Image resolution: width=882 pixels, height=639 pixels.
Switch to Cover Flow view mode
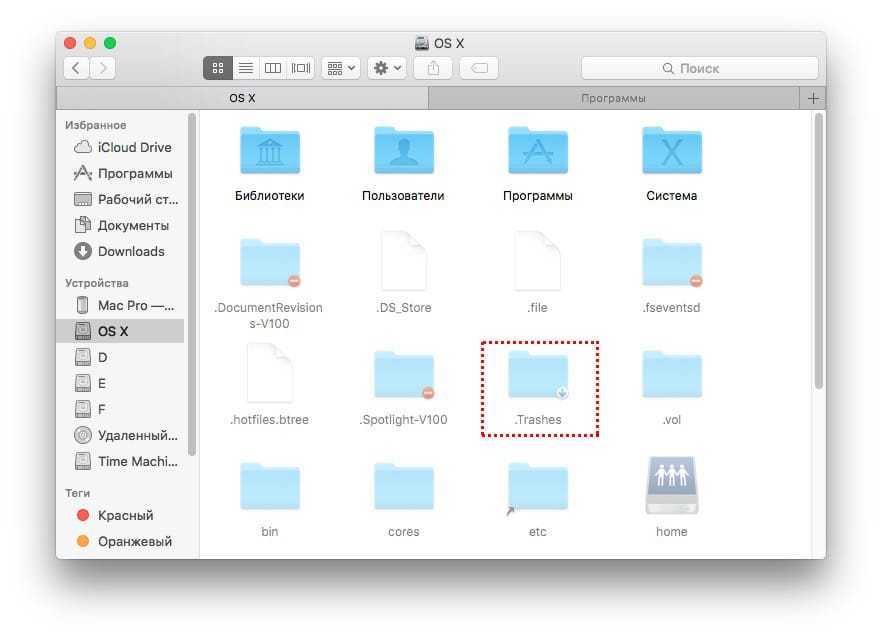[x=301, y=68]
